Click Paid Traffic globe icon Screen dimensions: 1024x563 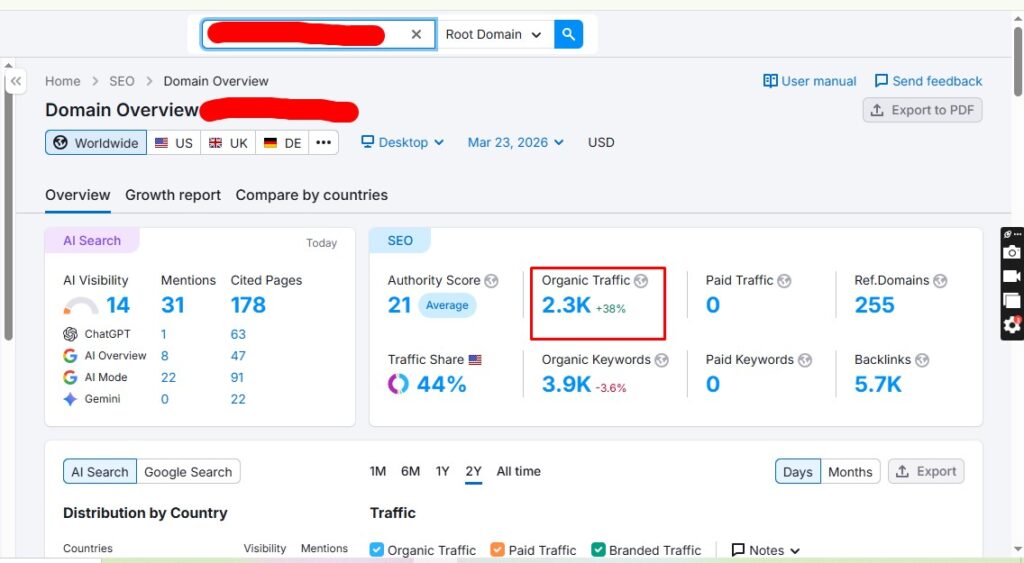point(784,281)
